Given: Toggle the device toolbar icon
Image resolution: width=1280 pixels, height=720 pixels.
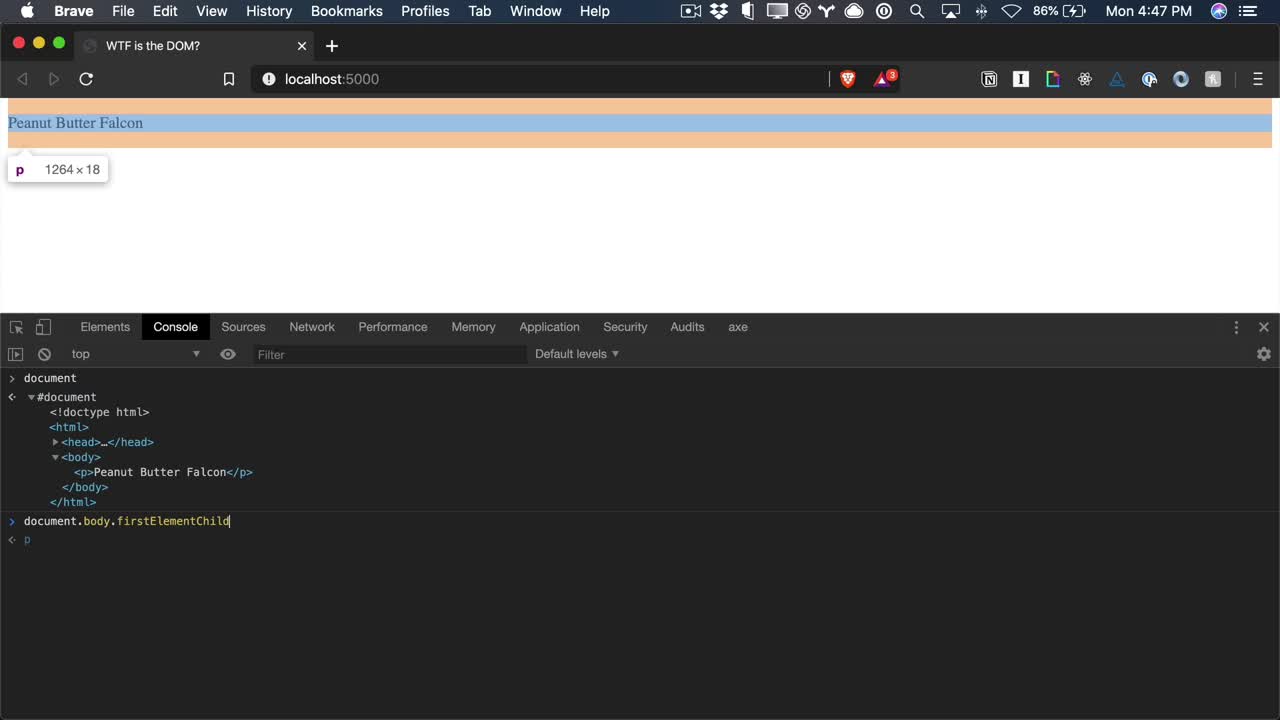Looking at the screenshot, I should (43, 327).
